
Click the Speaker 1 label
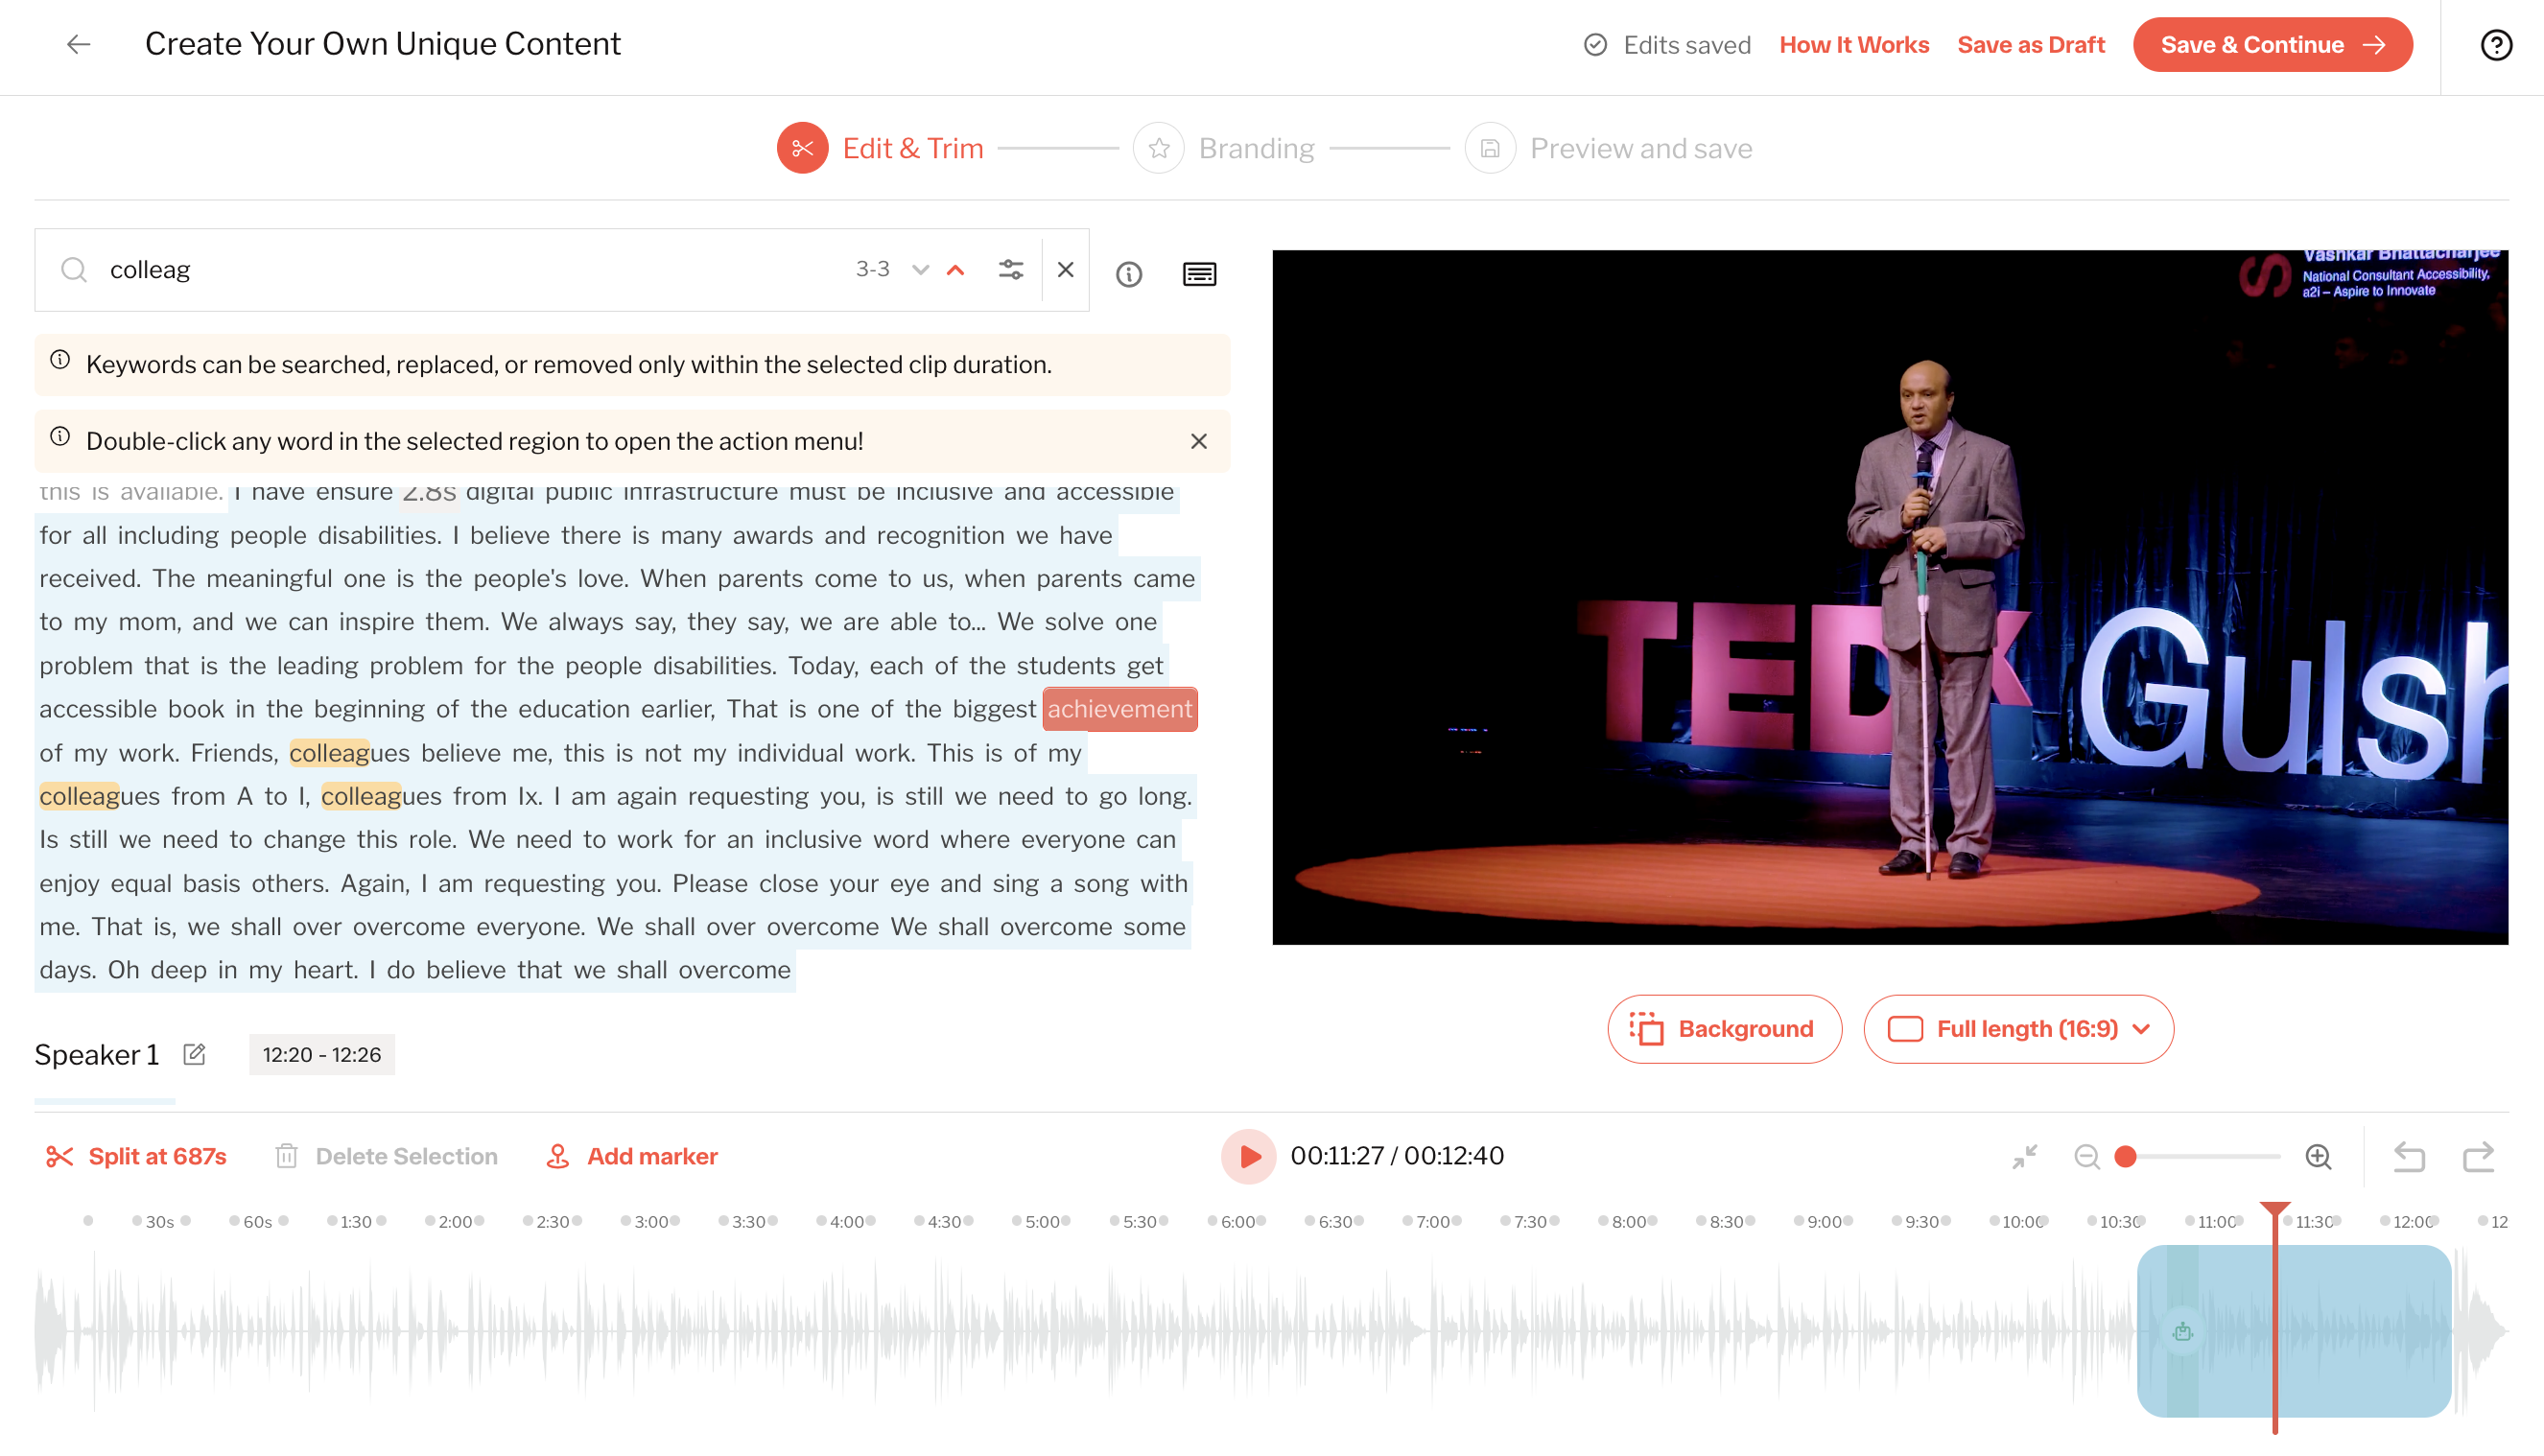(x=96, y=1054)
